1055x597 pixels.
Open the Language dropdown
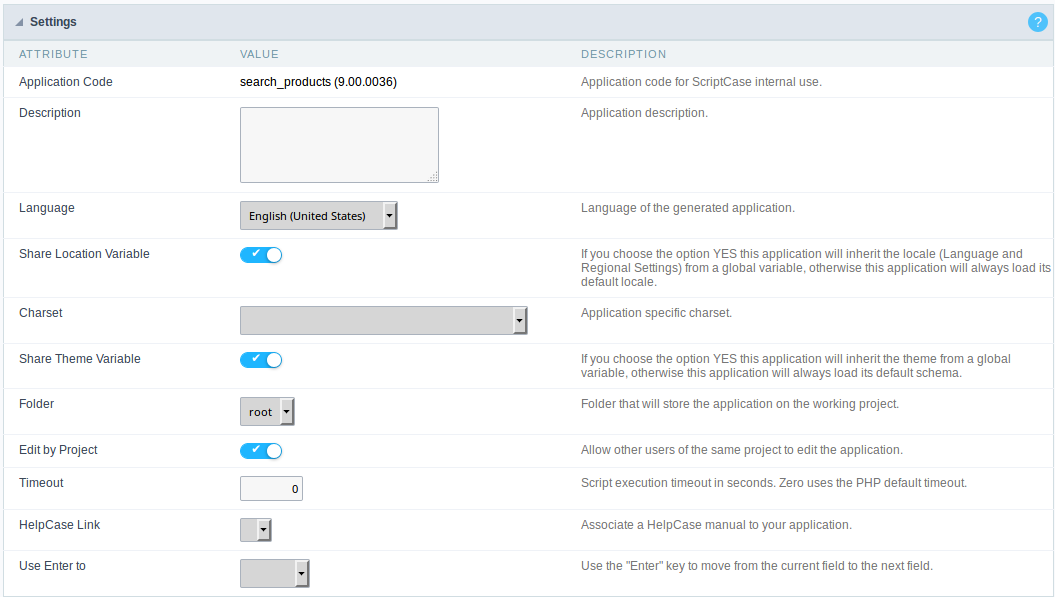coord(391,215)
